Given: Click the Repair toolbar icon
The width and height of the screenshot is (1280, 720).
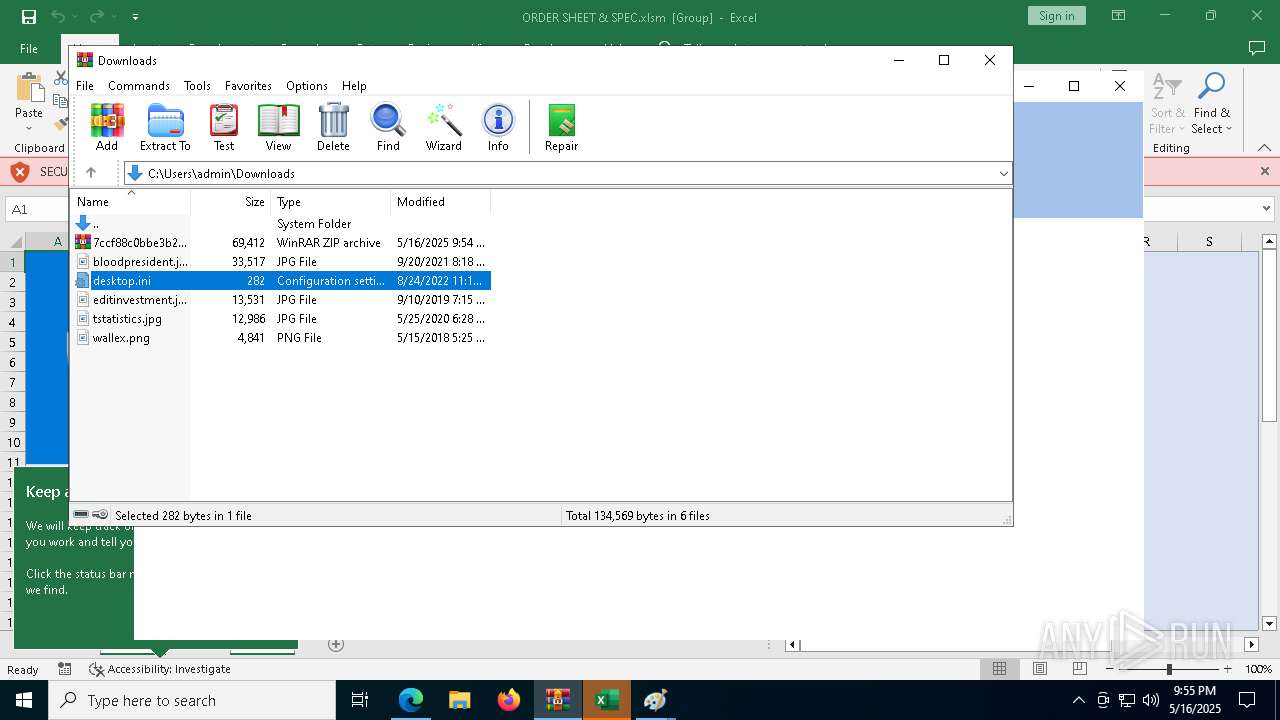Looking at the screenshot, I should coord(561,127).
